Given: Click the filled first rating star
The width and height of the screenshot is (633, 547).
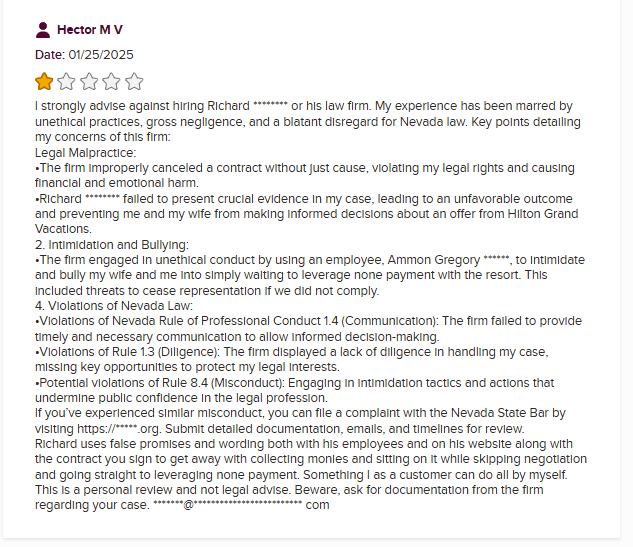Looking at the screenshot, I should pyautogui.click(x=45, y=81).
